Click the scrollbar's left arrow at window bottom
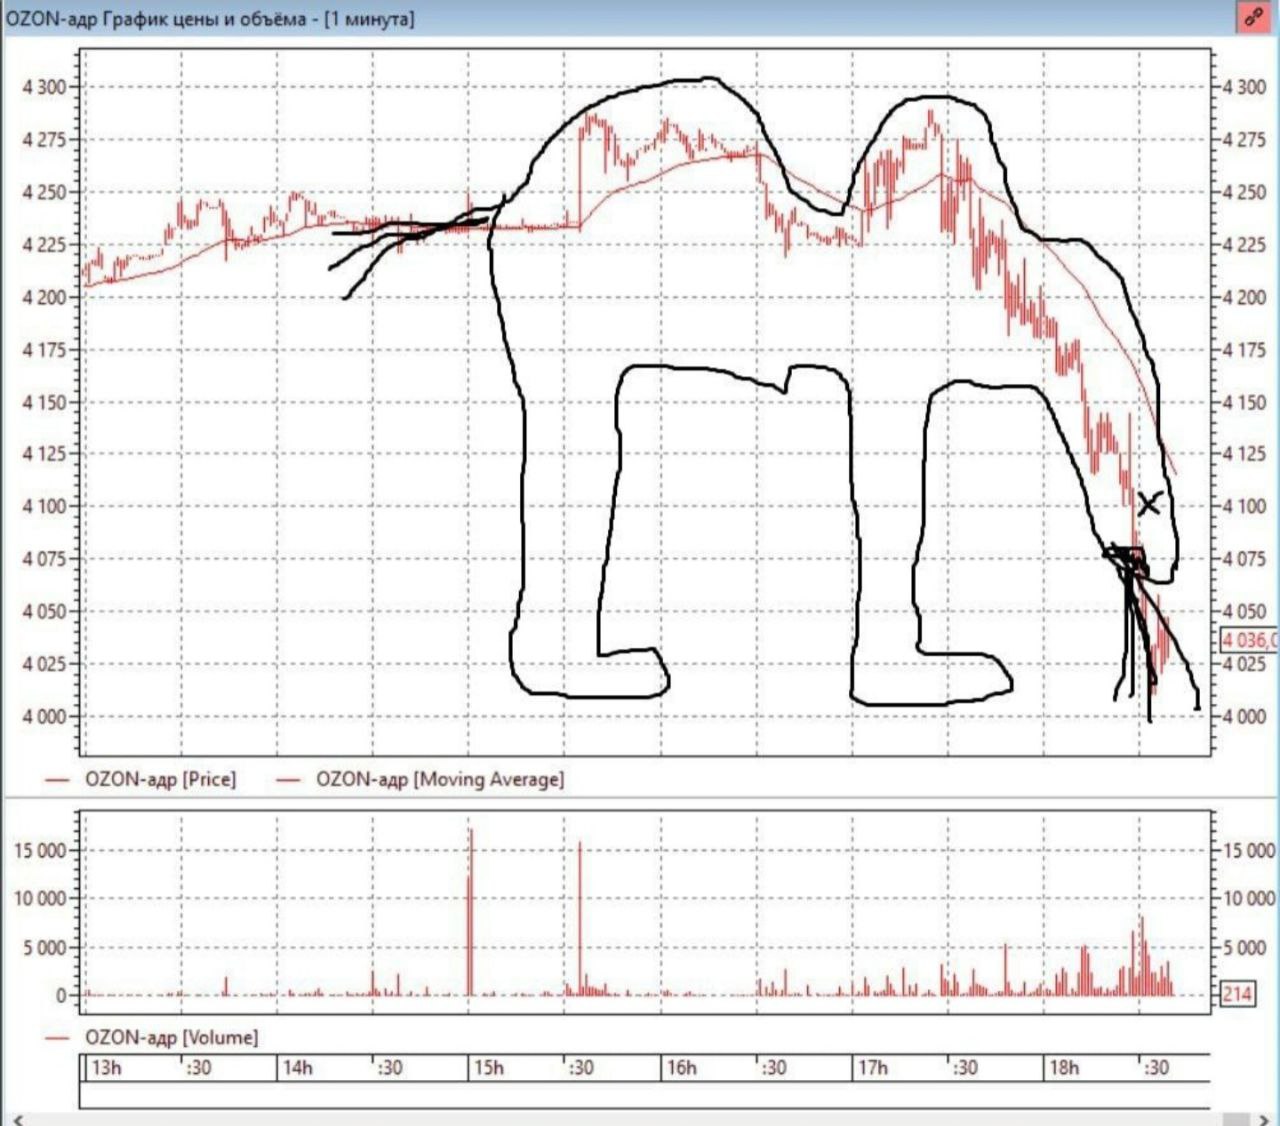 coord(17,1119)
